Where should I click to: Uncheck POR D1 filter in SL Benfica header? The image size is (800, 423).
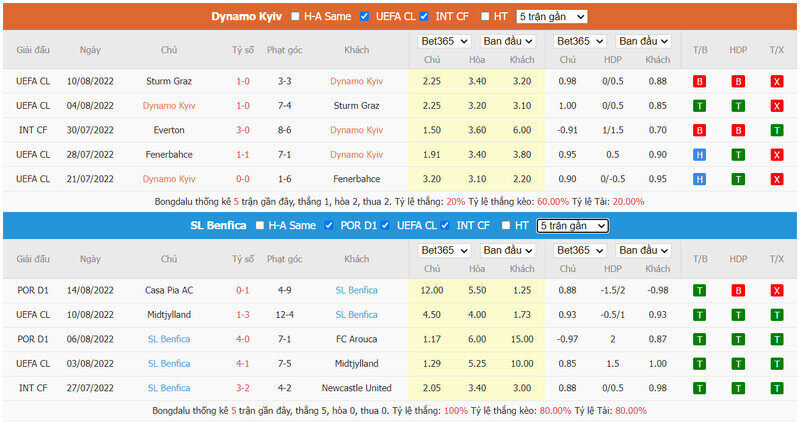click(x=329, y=226)
